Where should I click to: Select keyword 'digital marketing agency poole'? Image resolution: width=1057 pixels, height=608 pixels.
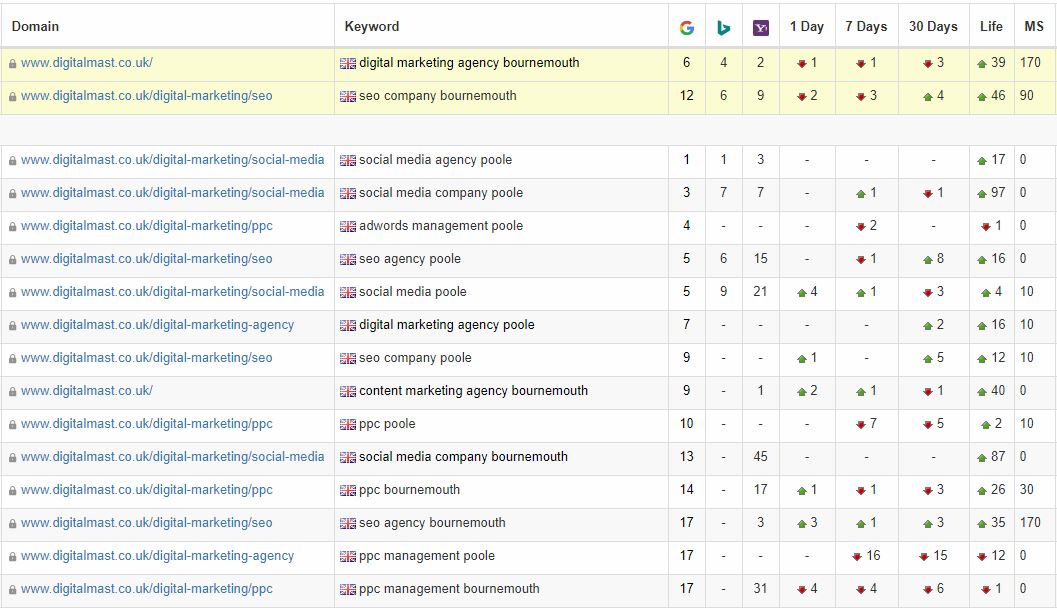[x=447, y=325]
